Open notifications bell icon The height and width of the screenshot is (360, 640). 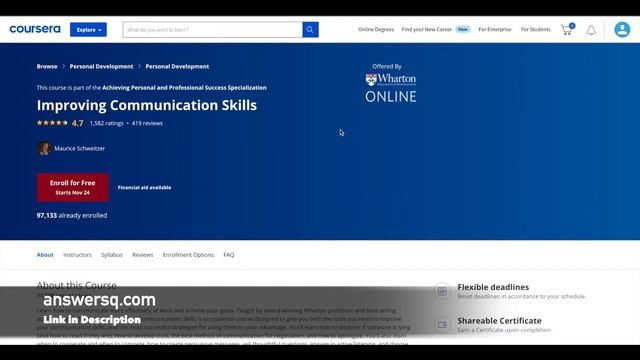tap(591, 30)
